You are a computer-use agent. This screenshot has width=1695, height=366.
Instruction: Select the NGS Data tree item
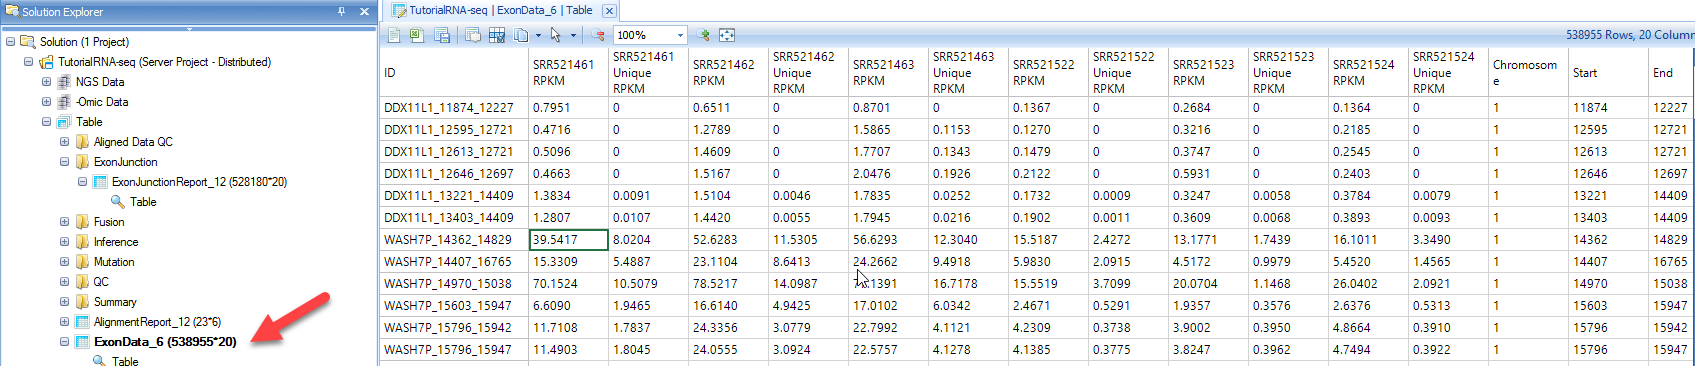100,82
